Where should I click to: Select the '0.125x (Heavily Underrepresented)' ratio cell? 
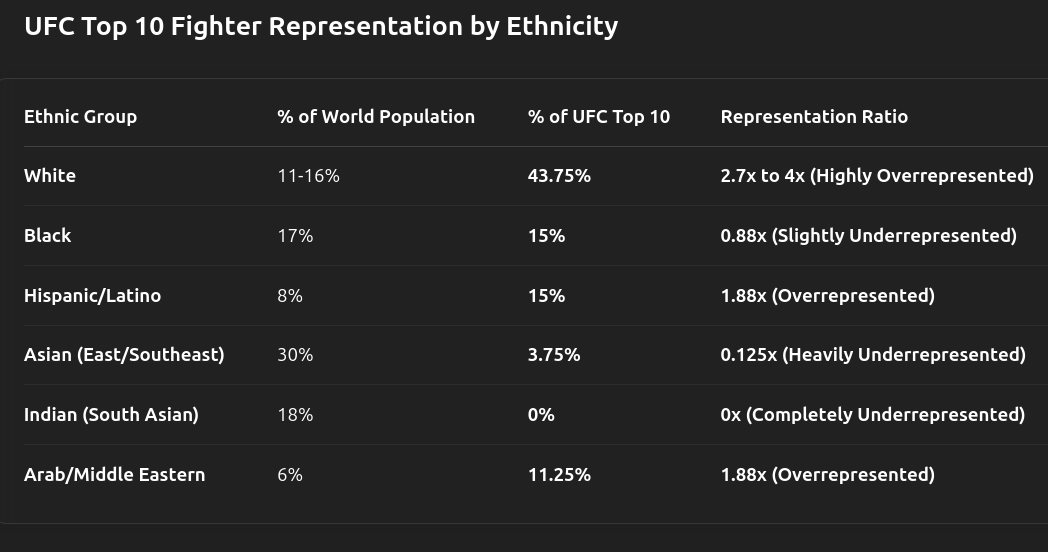coord(873,354)
